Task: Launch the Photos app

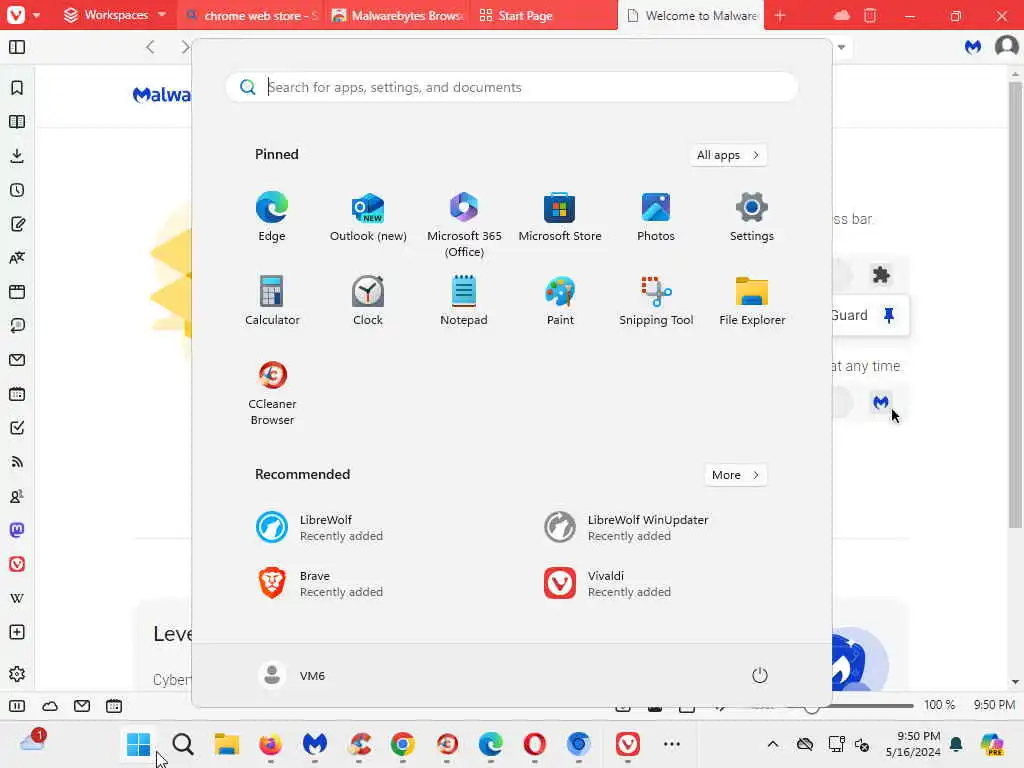Action: point(656,217)
